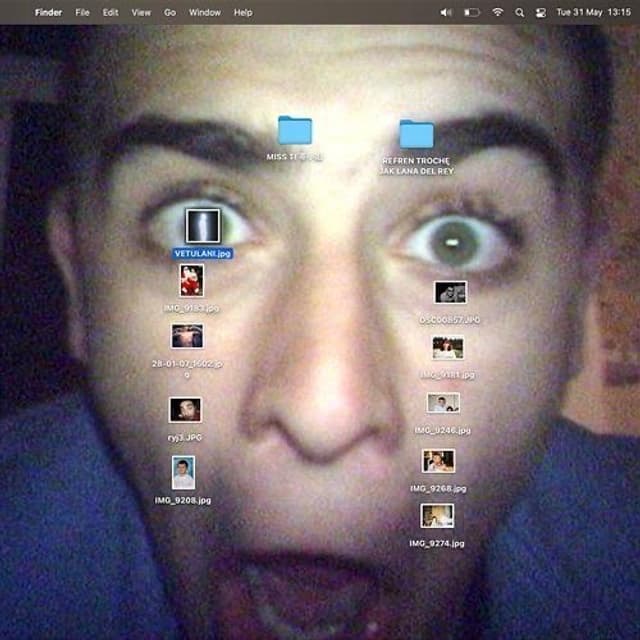Open the Finder menu

tap(48, 13)
